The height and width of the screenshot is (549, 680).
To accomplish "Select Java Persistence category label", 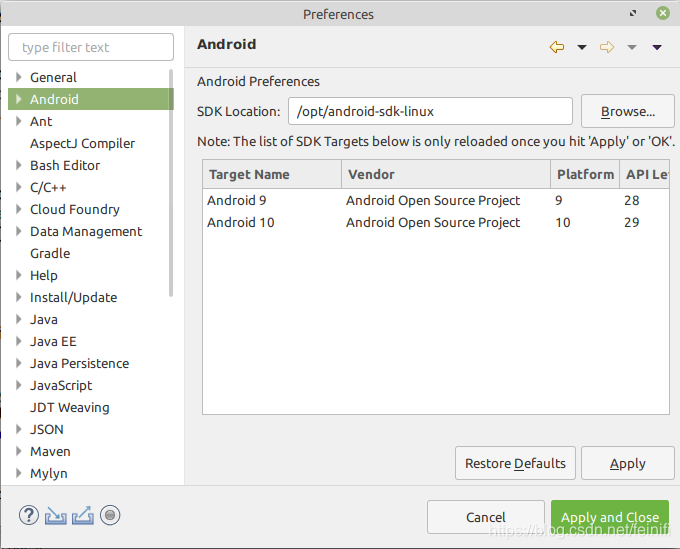I will tap(79, 363).
